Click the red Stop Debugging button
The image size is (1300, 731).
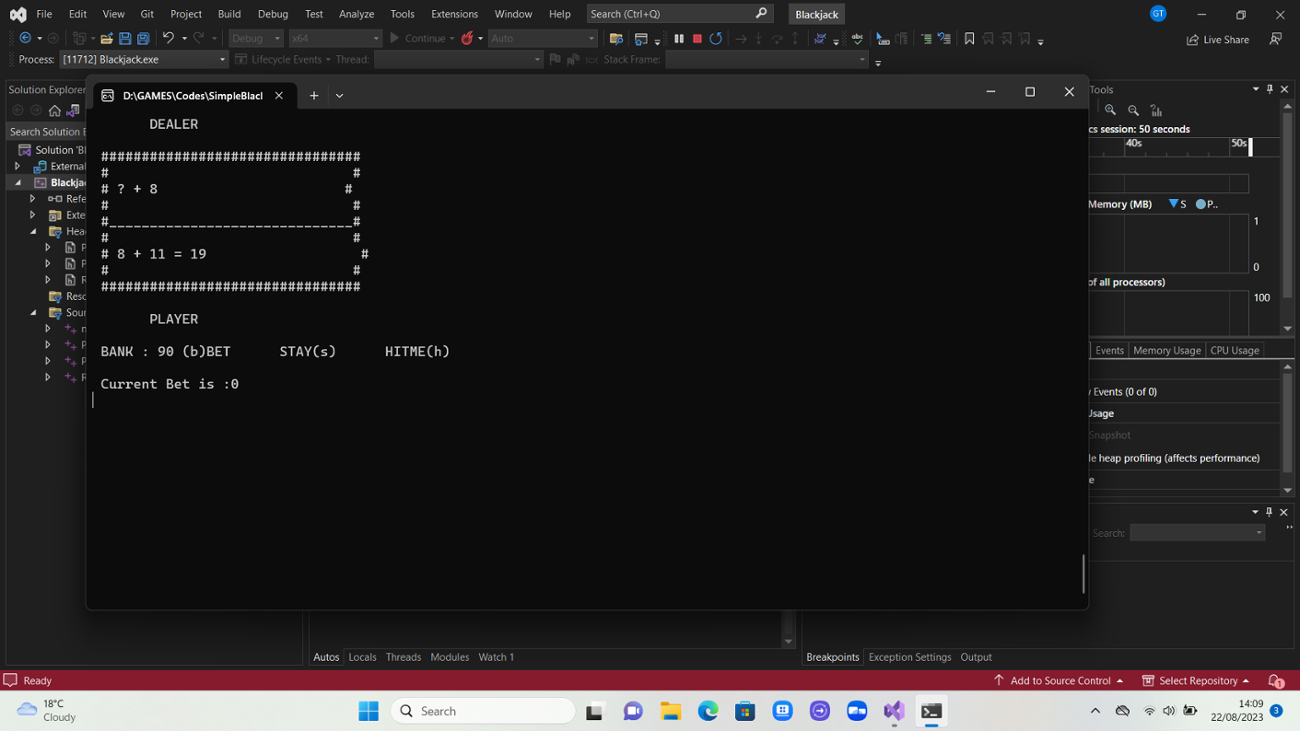tap(697, 39)
